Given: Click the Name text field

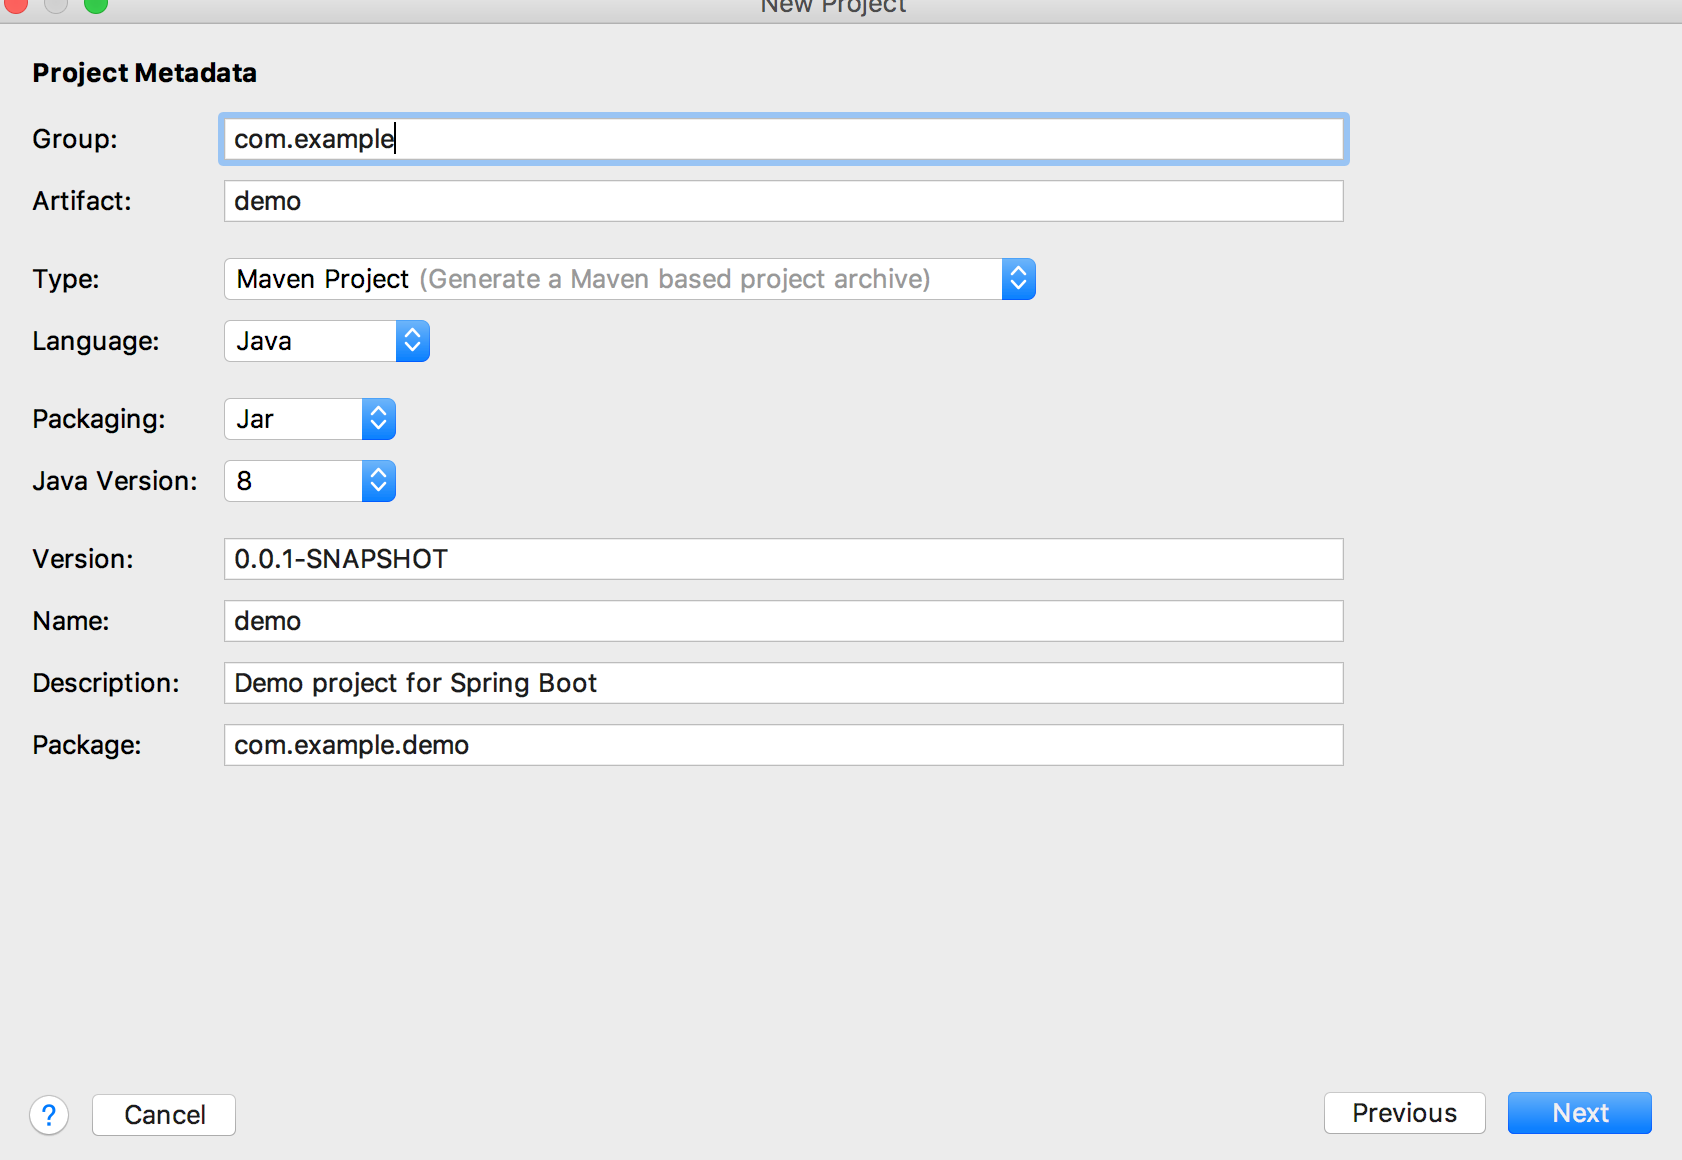Looking at the screenshot, I should [783, 621].
